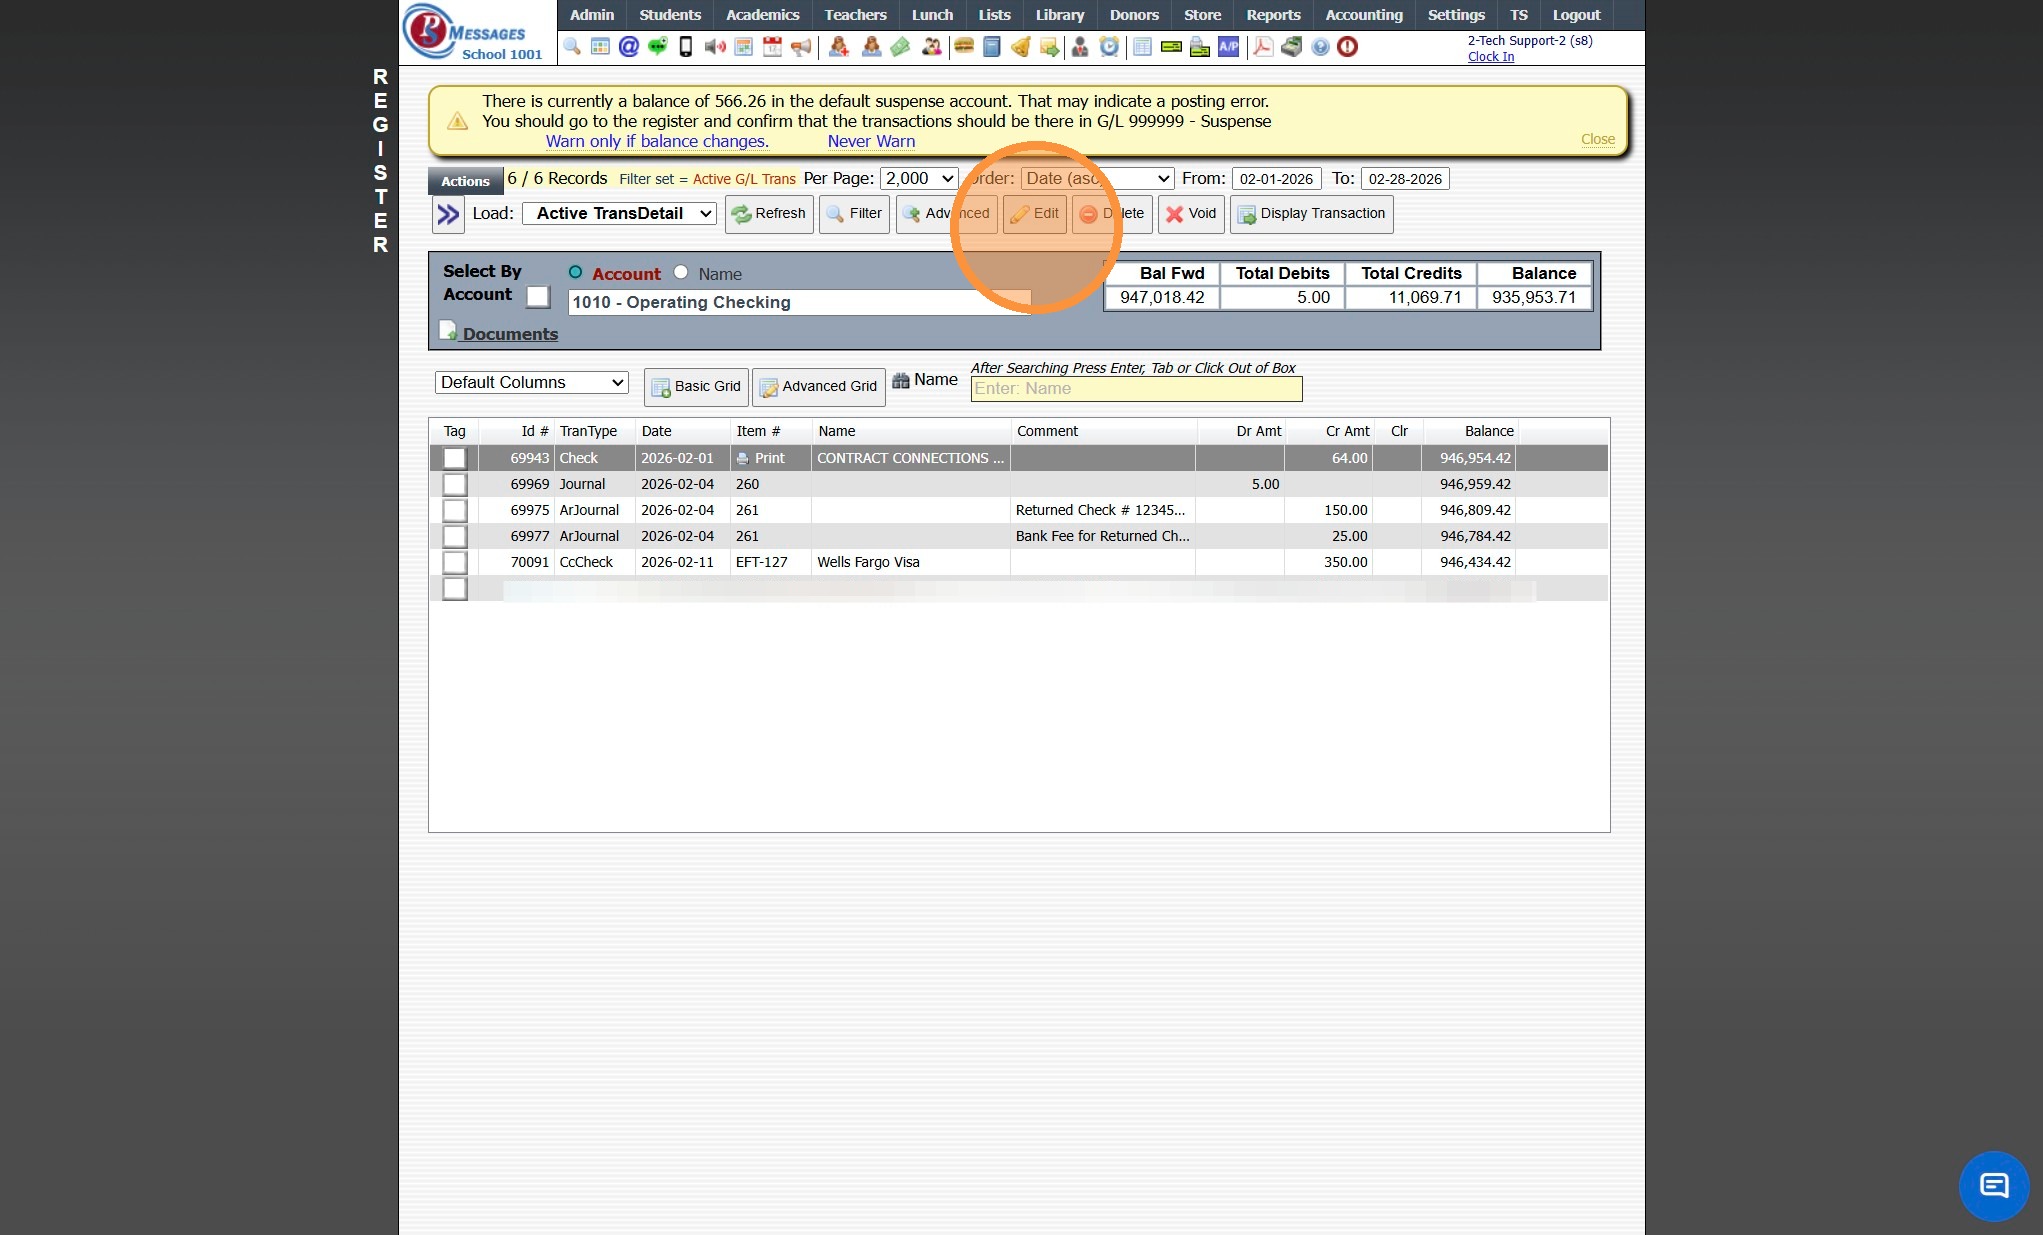Click Display Transaction button
This screenshot has height=1235, width=2043.
(1311, 214)
